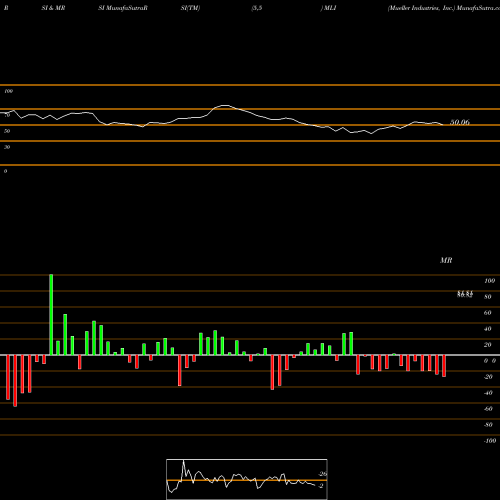
Task: Click the MR axis label 40
Action: (x=488, y=329)
